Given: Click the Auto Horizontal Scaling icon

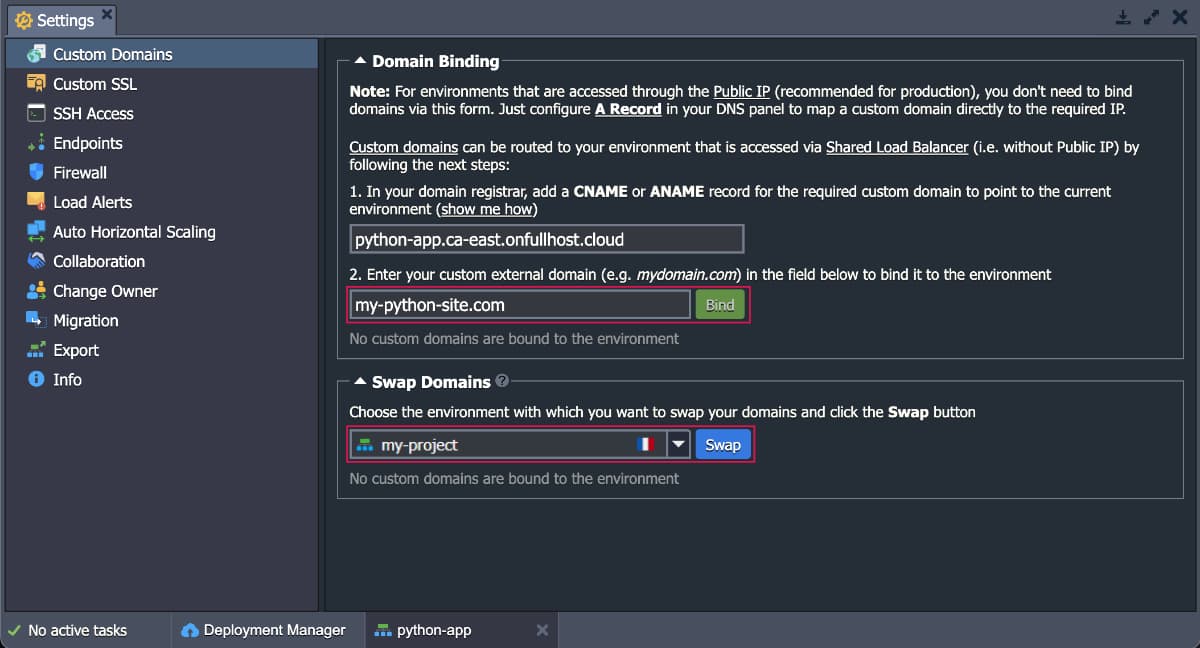Looking at the screenshot, I should tap(36, 232).
